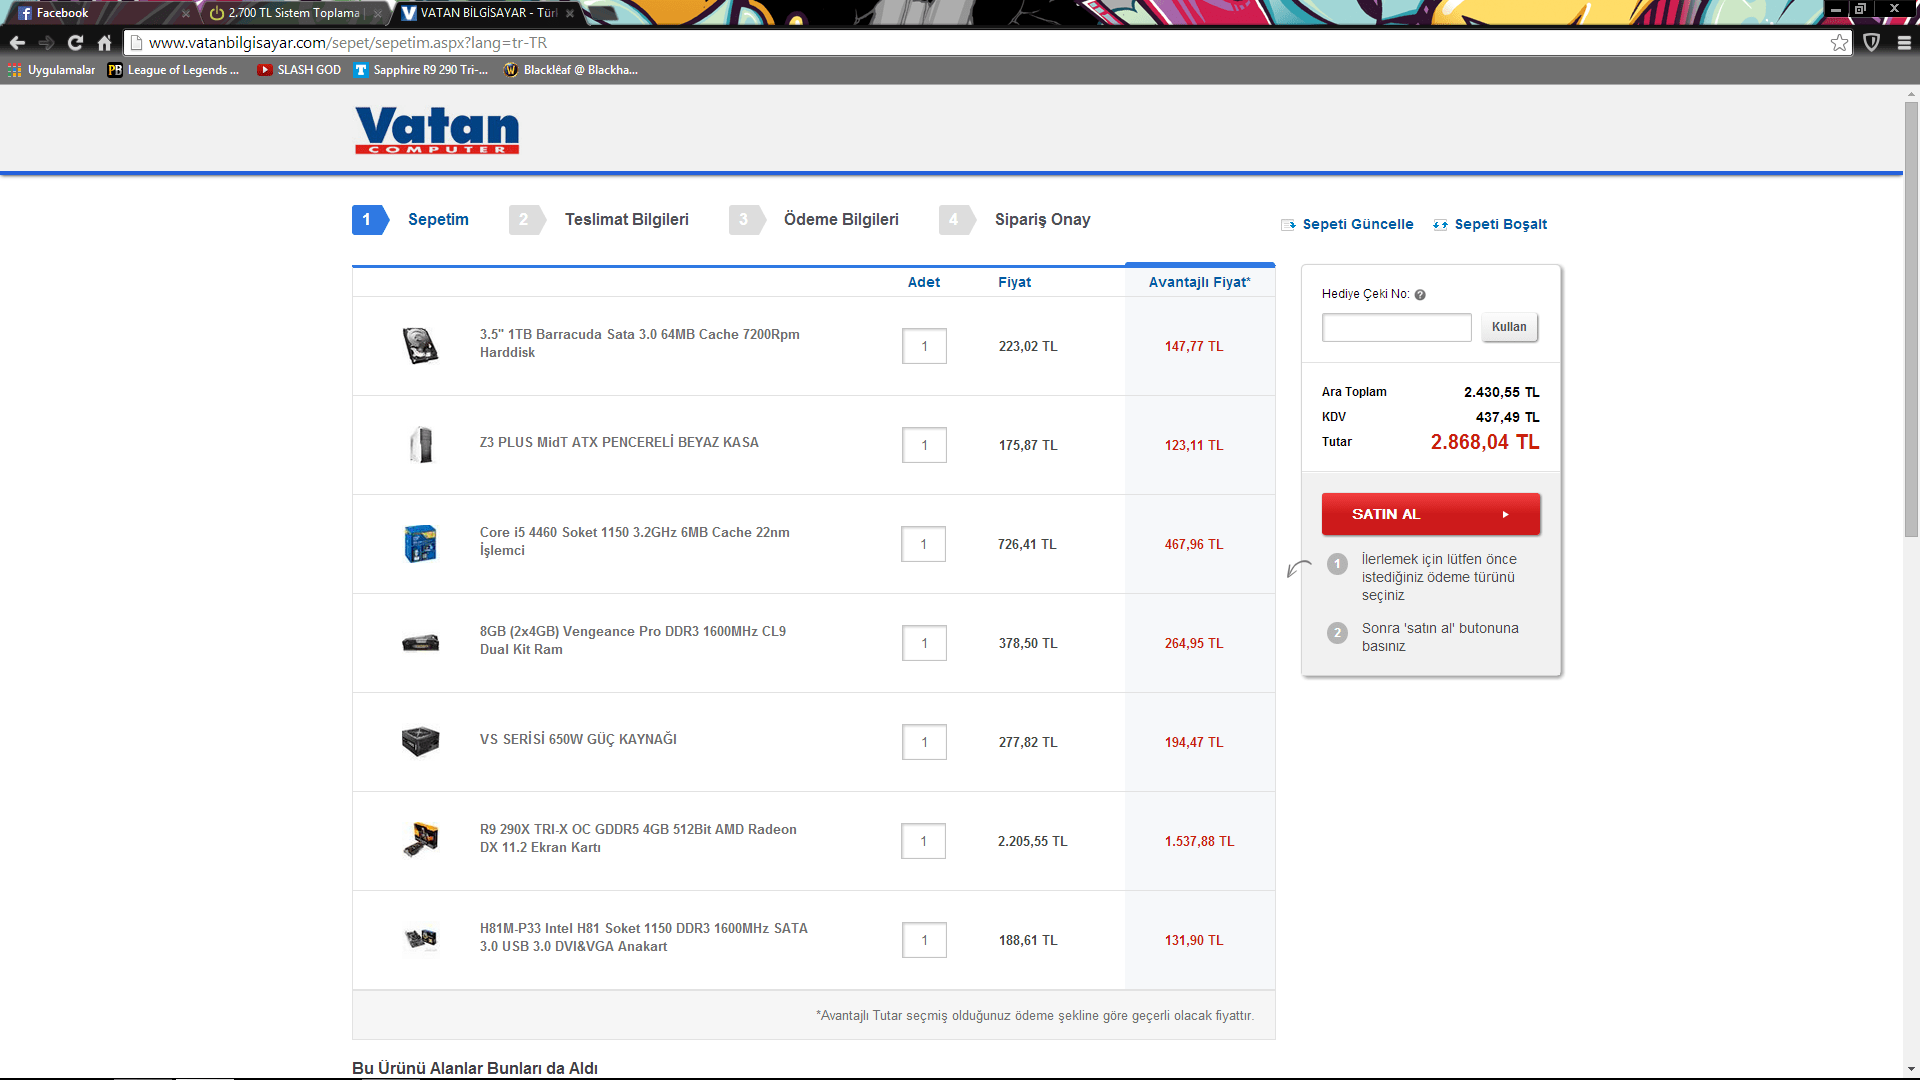The image size is (1920, 1080).
Task: Open Barracuda harddisk product thumbnail
Action: pos(420,345)
